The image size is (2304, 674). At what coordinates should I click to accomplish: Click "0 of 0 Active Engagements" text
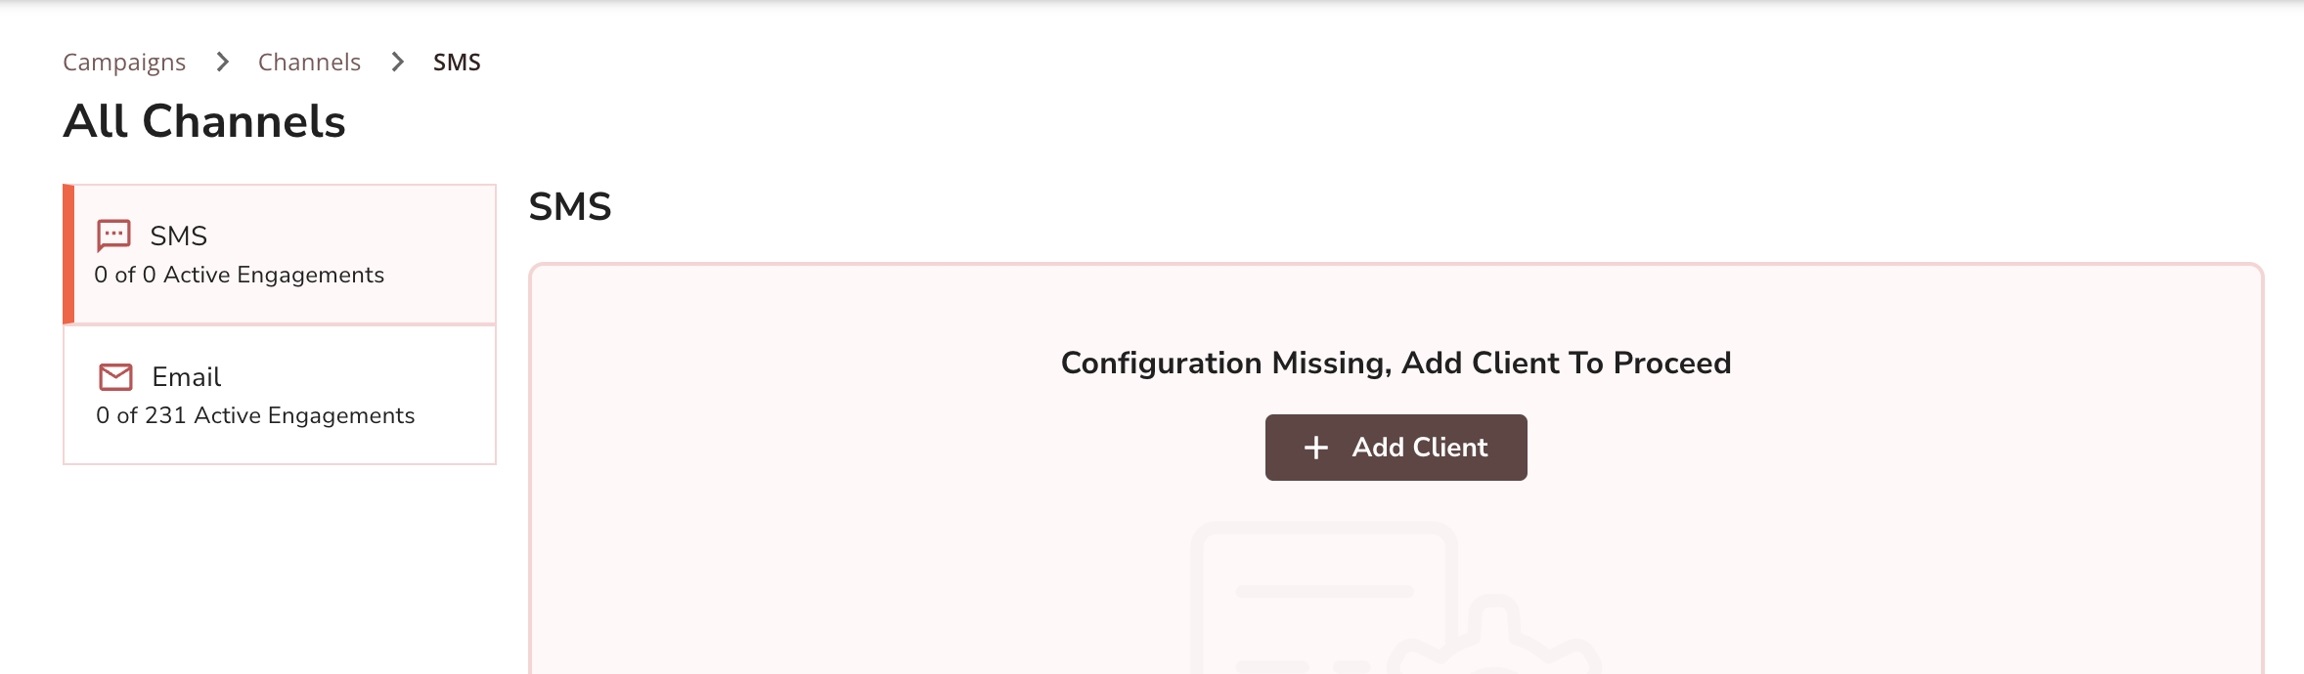(x=239, y=275)
